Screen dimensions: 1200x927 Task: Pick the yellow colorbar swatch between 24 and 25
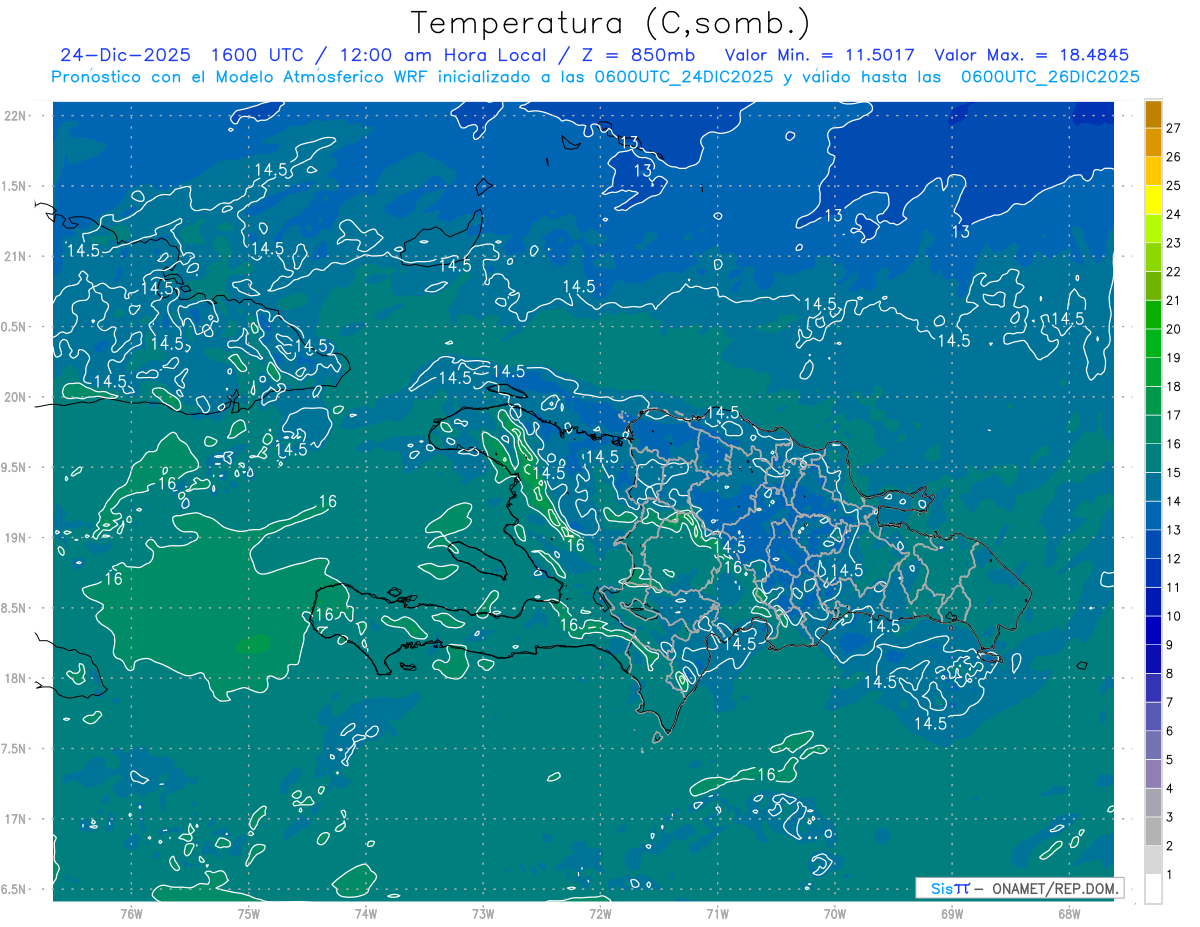[x=1153, y=200]
